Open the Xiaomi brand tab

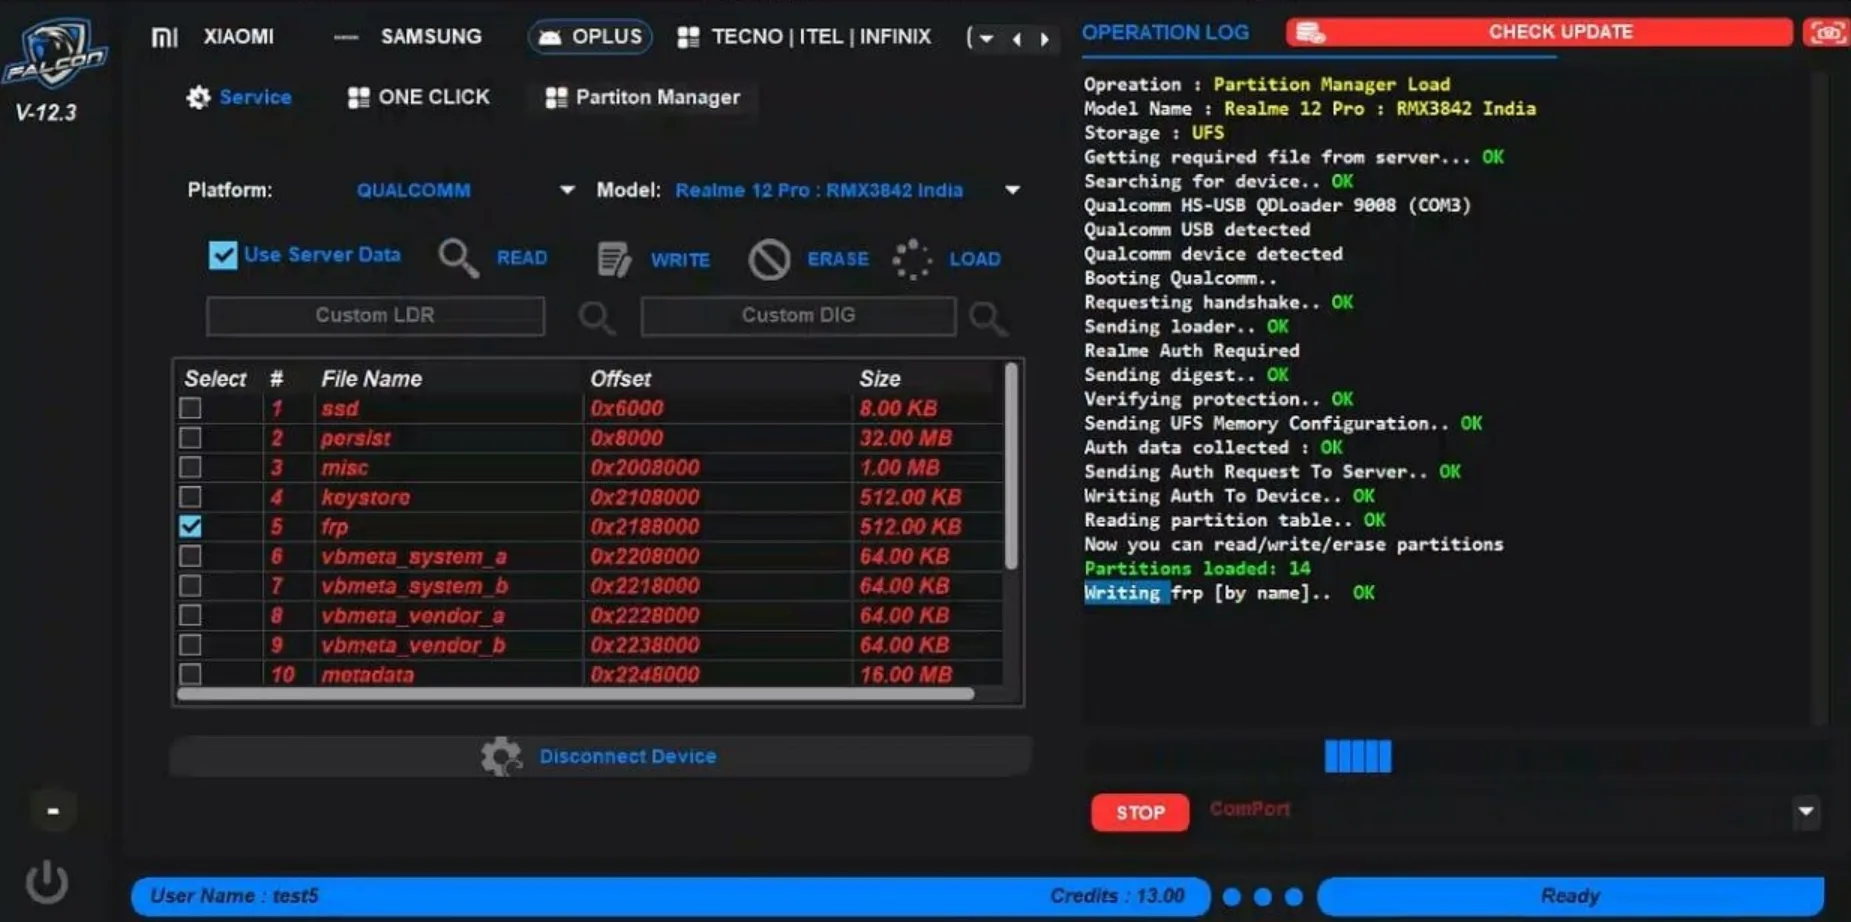click(x=213, y=37)
